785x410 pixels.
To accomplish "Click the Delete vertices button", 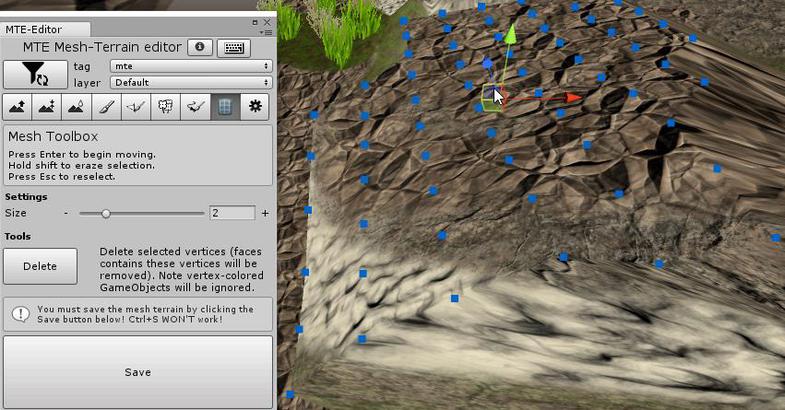I will point(40,266).
